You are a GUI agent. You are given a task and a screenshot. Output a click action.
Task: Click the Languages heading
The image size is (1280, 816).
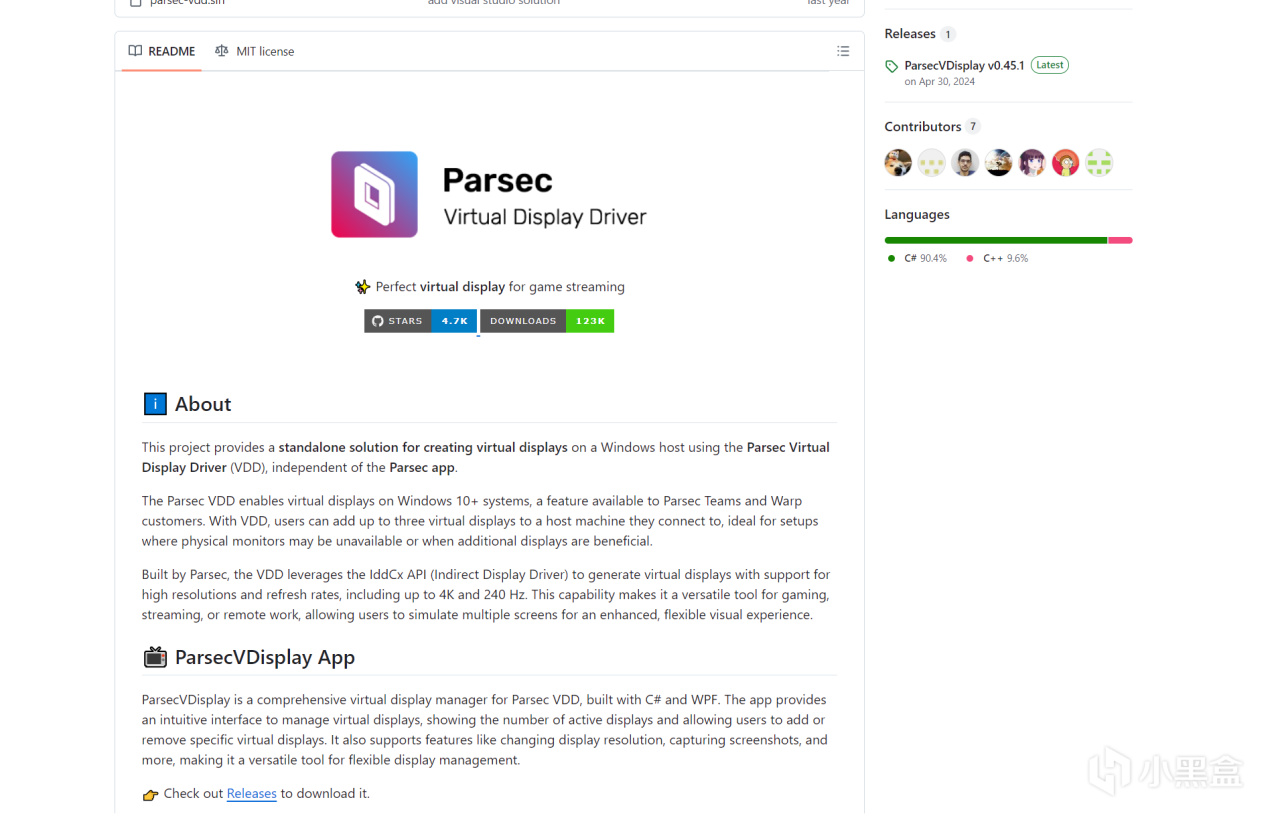click(x=917, y=215)
